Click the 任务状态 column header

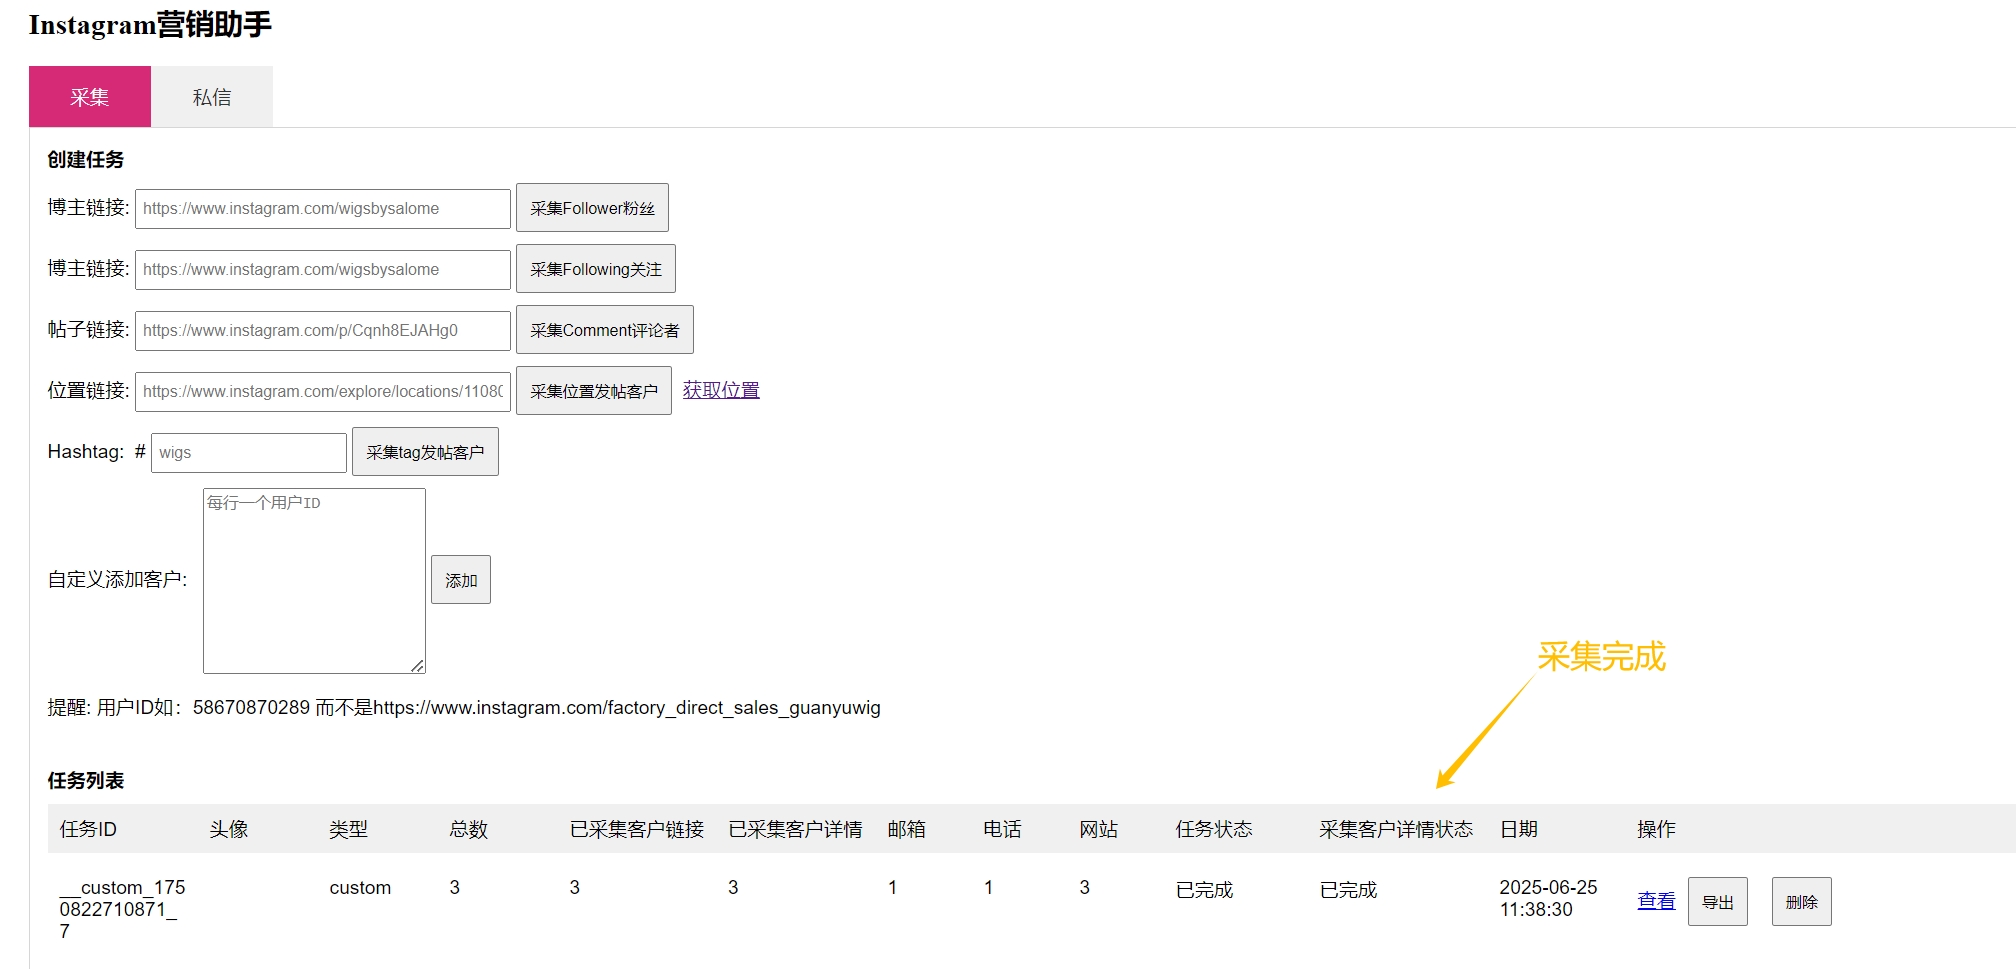[x=1214, y=829]
